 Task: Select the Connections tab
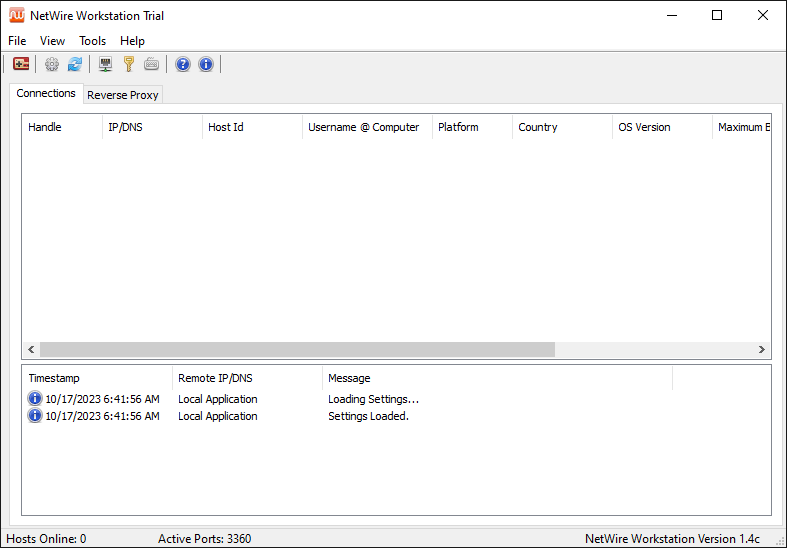[x=46, y=93]
